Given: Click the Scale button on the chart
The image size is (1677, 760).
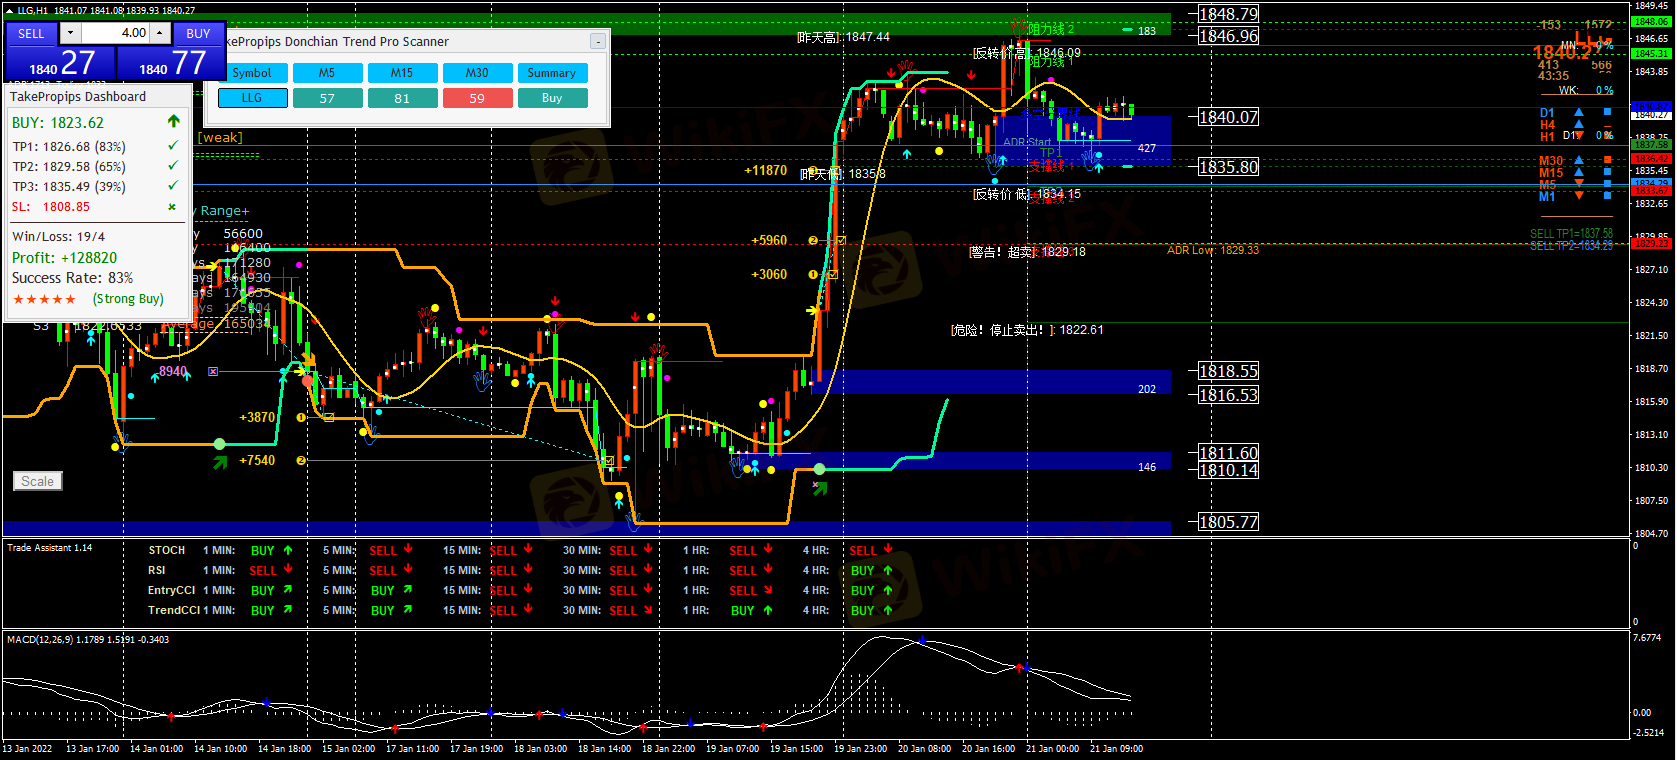Looking at the screenshot, I should click(38, 481).
